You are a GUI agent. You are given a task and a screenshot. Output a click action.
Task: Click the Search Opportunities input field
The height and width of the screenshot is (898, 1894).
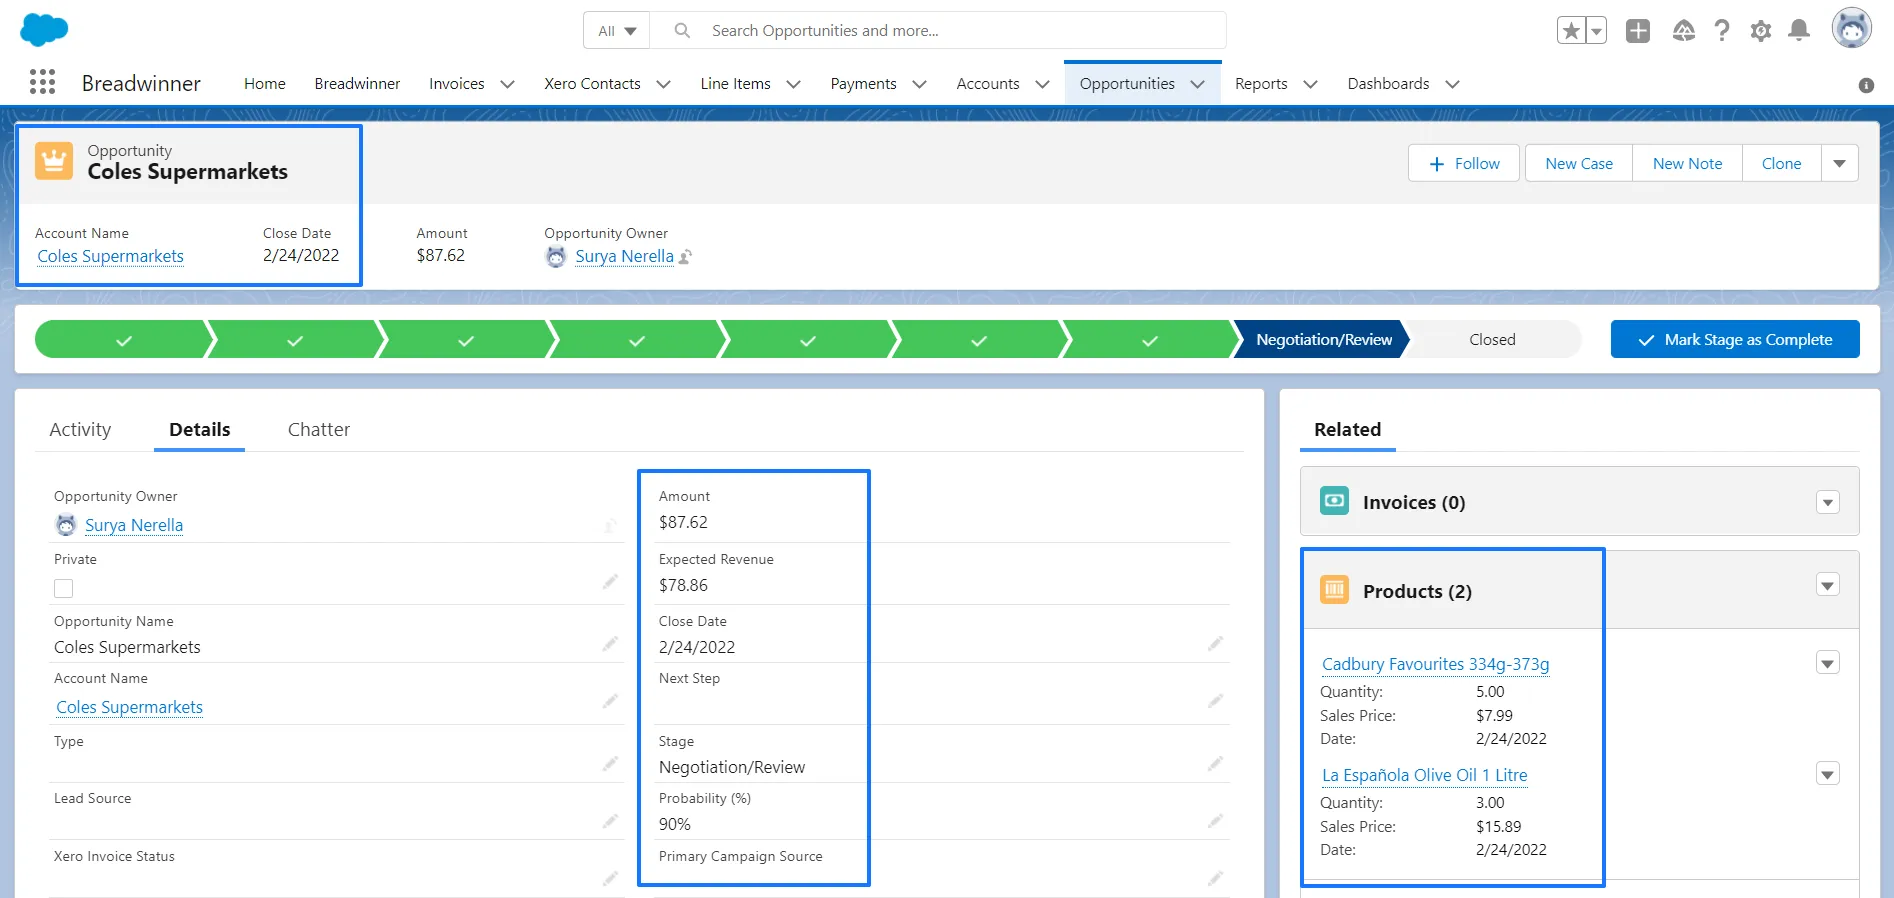click(938, 31)
